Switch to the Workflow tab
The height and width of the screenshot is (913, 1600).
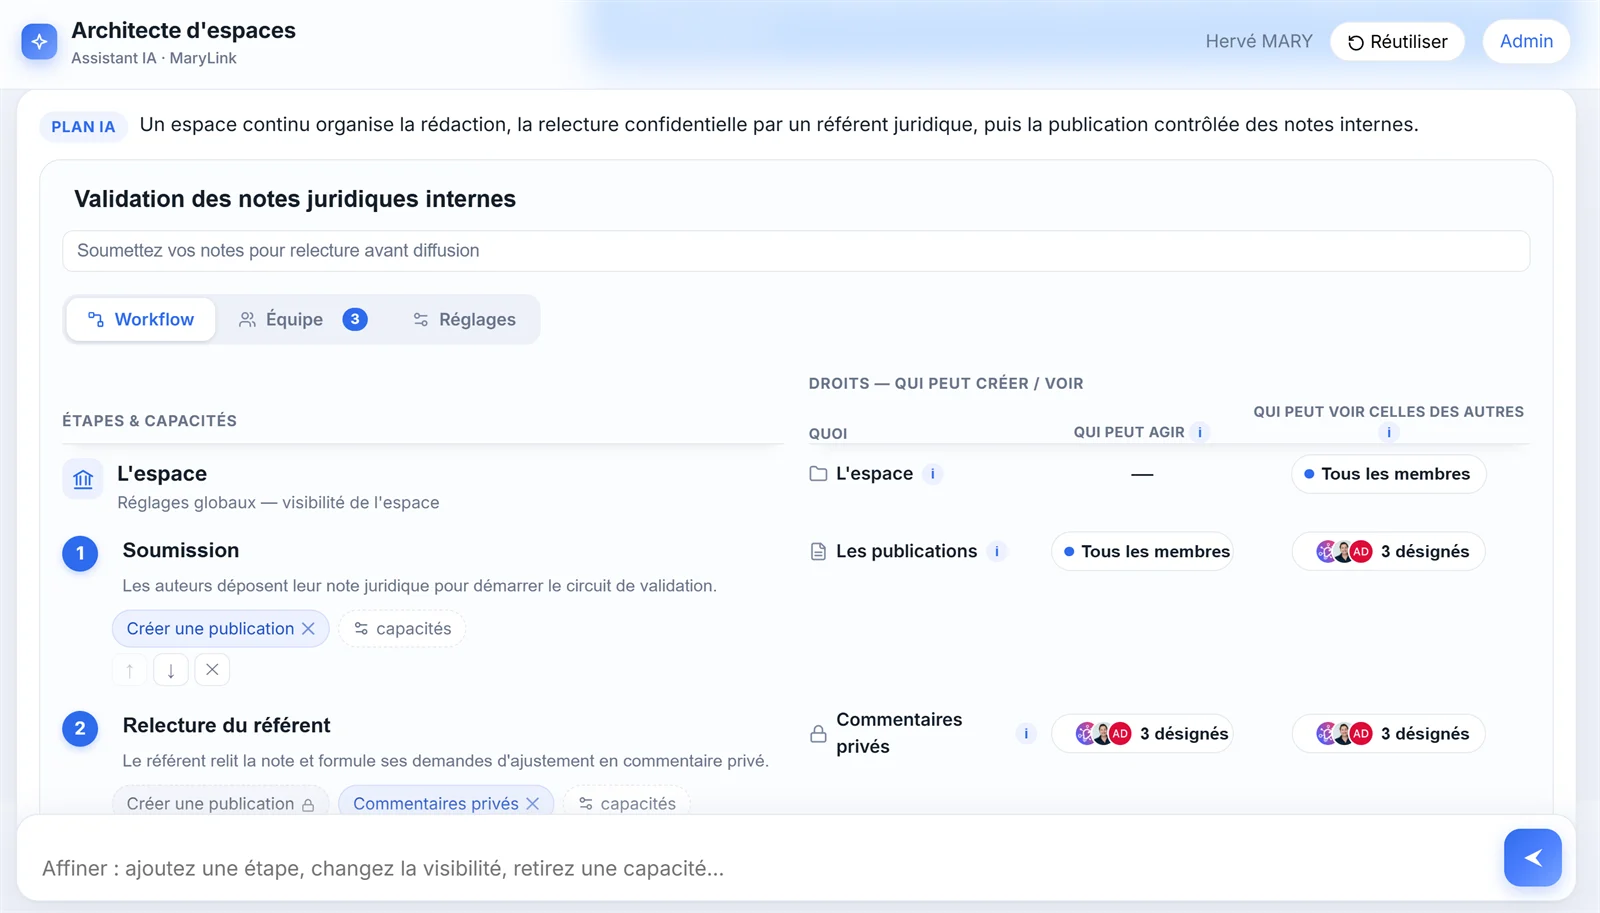(141, 320)
